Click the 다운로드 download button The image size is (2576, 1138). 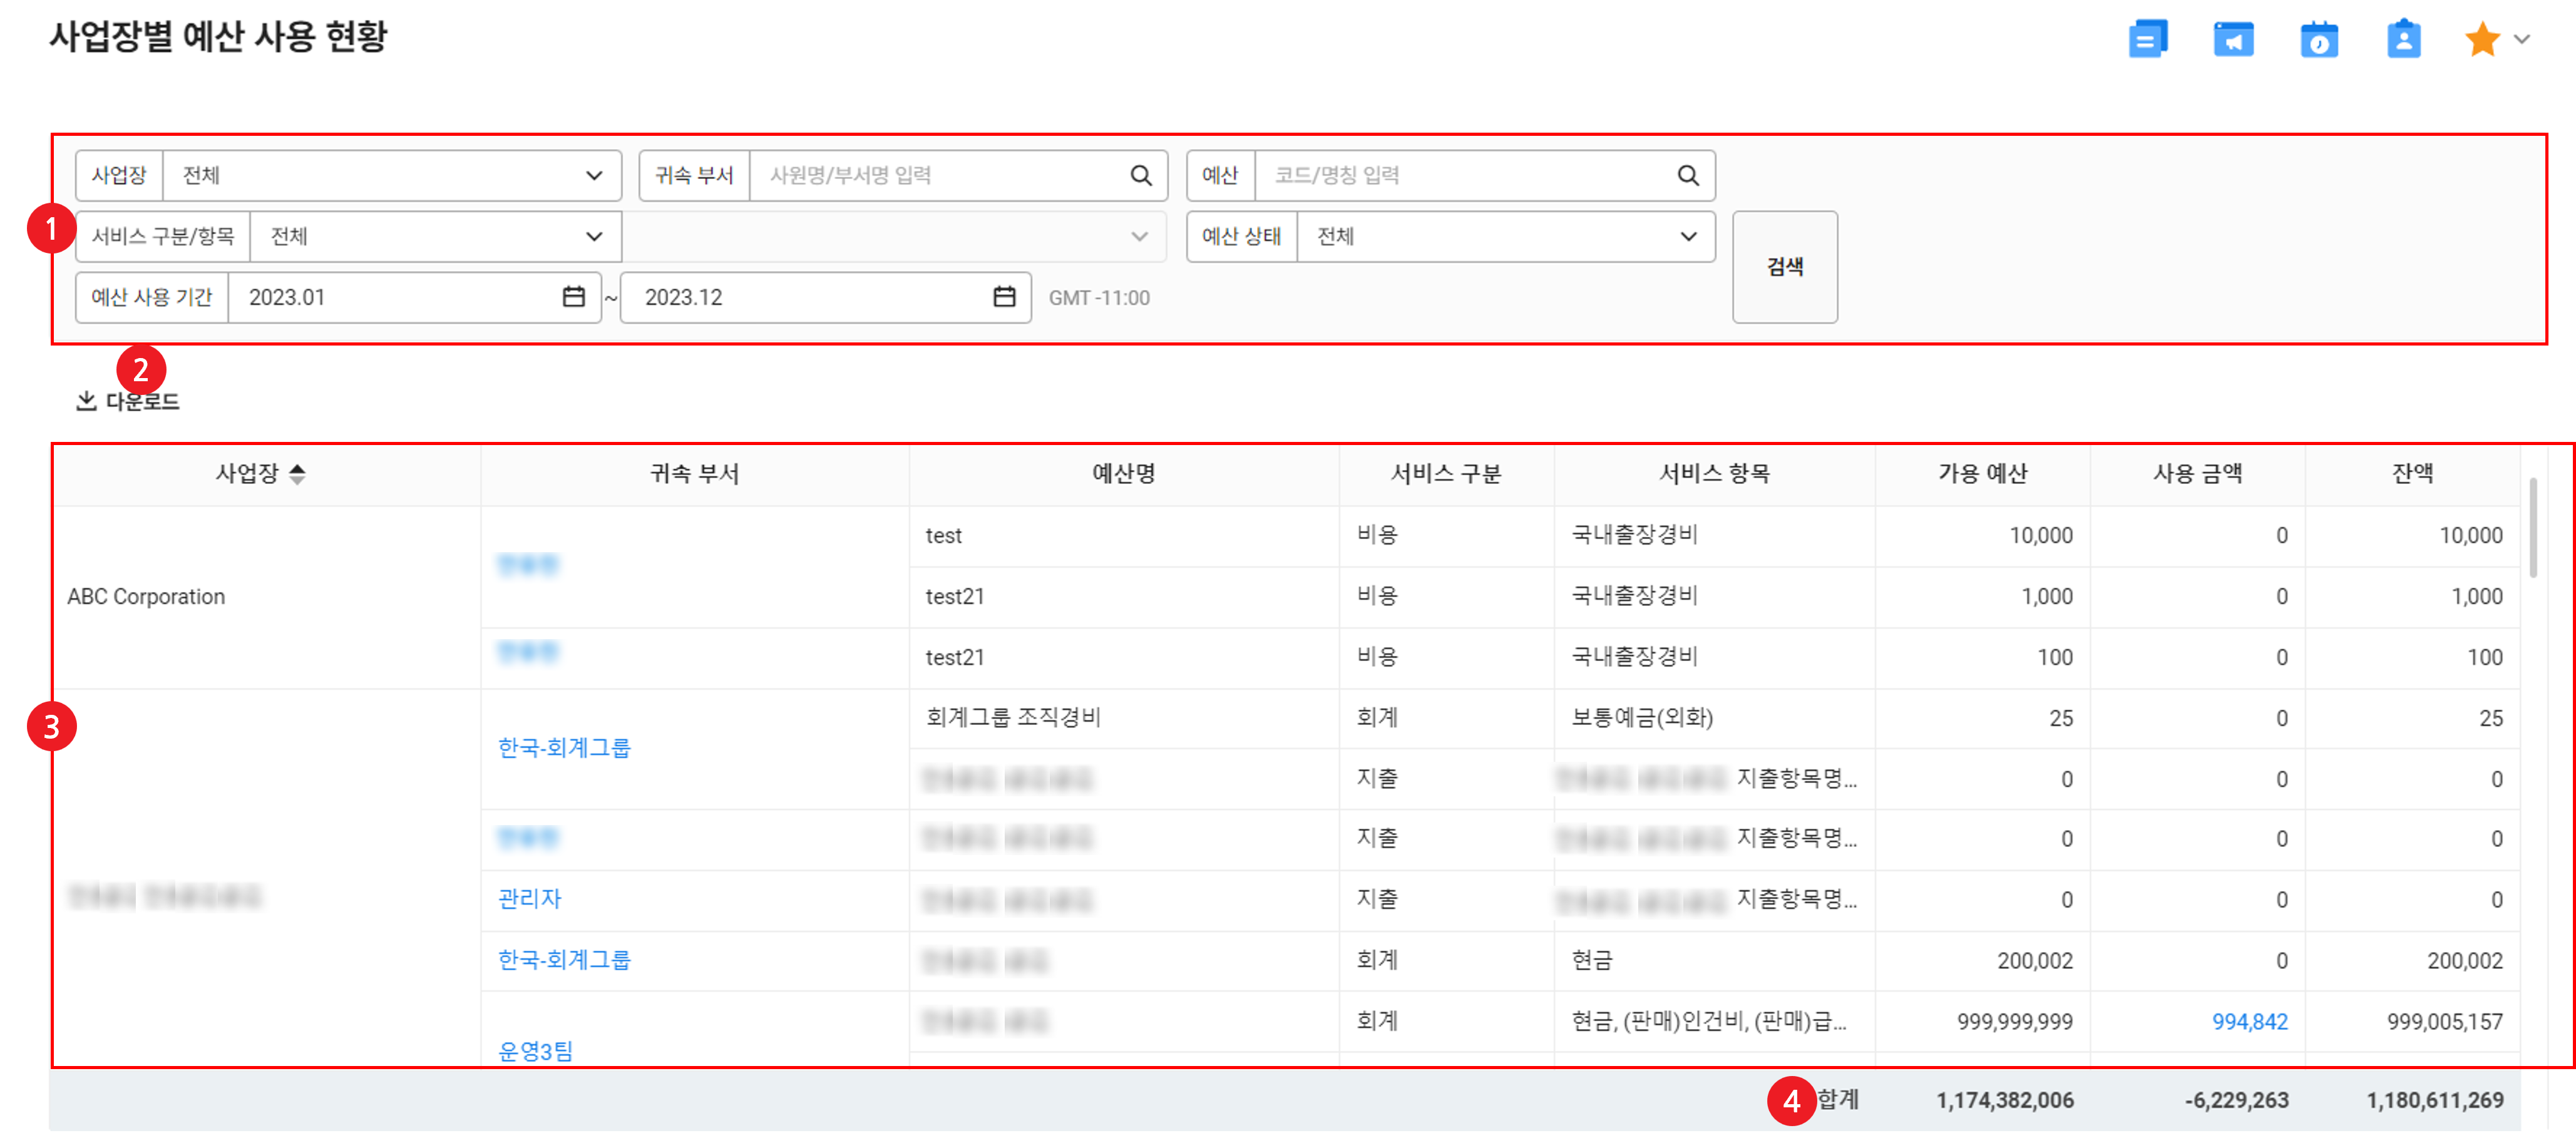(128, 402)
